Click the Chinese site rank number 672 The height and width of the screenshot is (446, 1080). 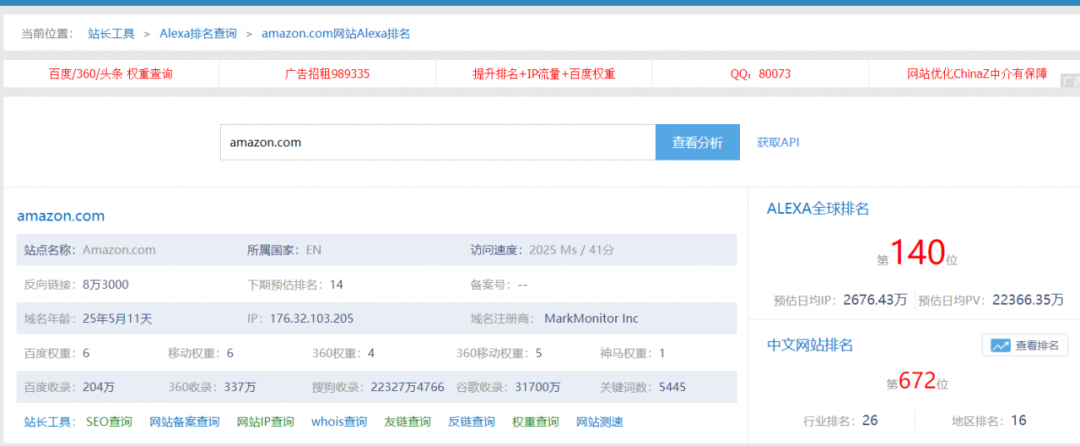click(x=917, y=381)
